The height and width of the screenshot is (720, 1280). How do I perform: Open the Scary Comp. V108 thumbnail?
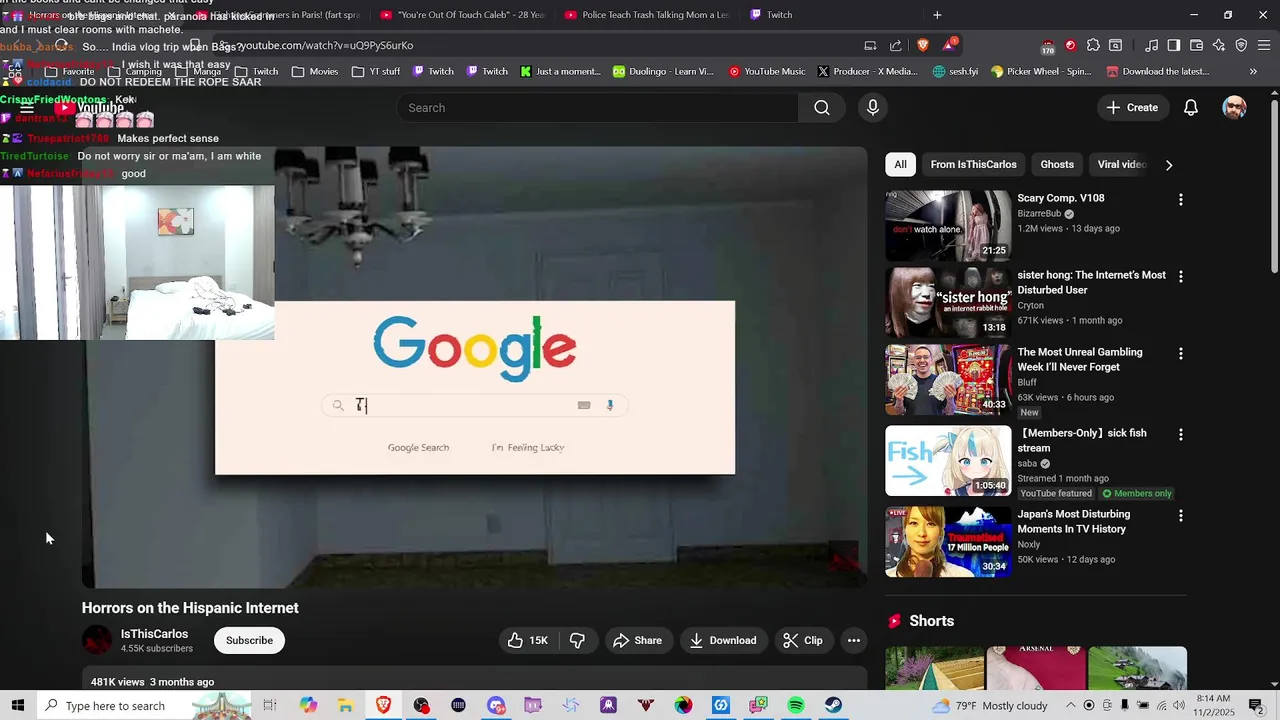pos(948,226)
